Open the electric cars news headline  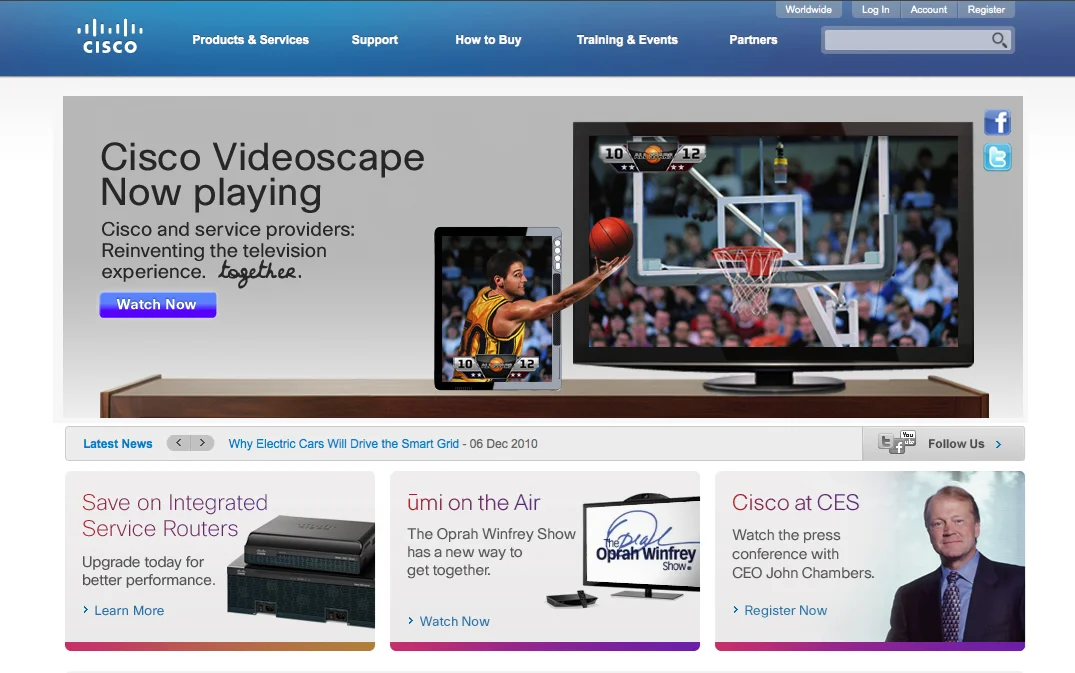[x=343, y=443]
